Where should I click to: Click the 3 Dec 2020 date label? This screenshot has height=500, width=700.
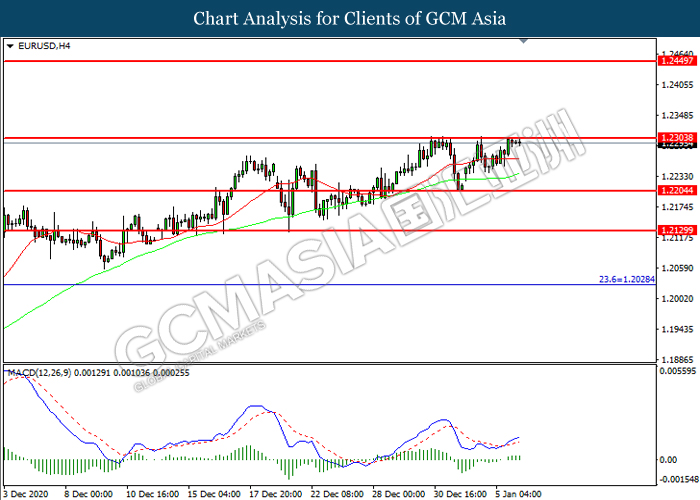(26, 494)
